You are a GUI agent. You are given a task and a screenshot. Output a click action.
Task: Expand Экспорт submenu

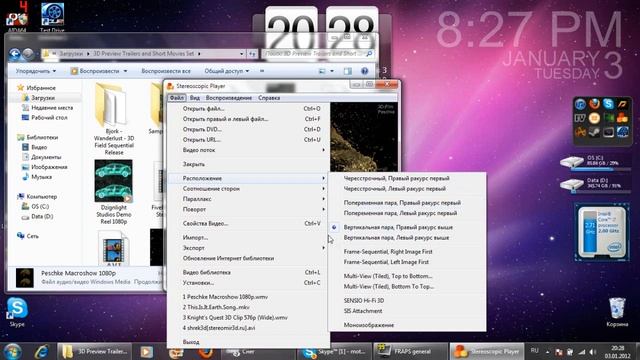click(x=248, y=248)
